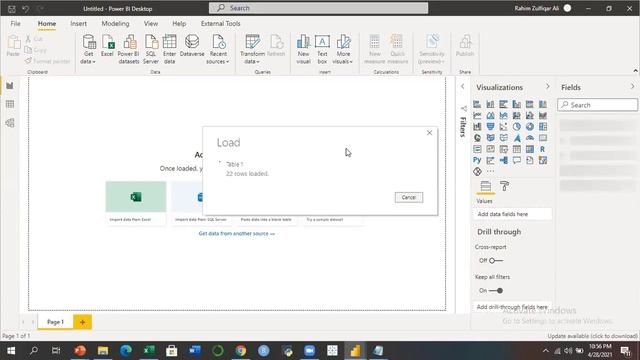The height and width of the screenshot is (360, 640).
Task: Select the Treemap visual
Action: (543, 127)
